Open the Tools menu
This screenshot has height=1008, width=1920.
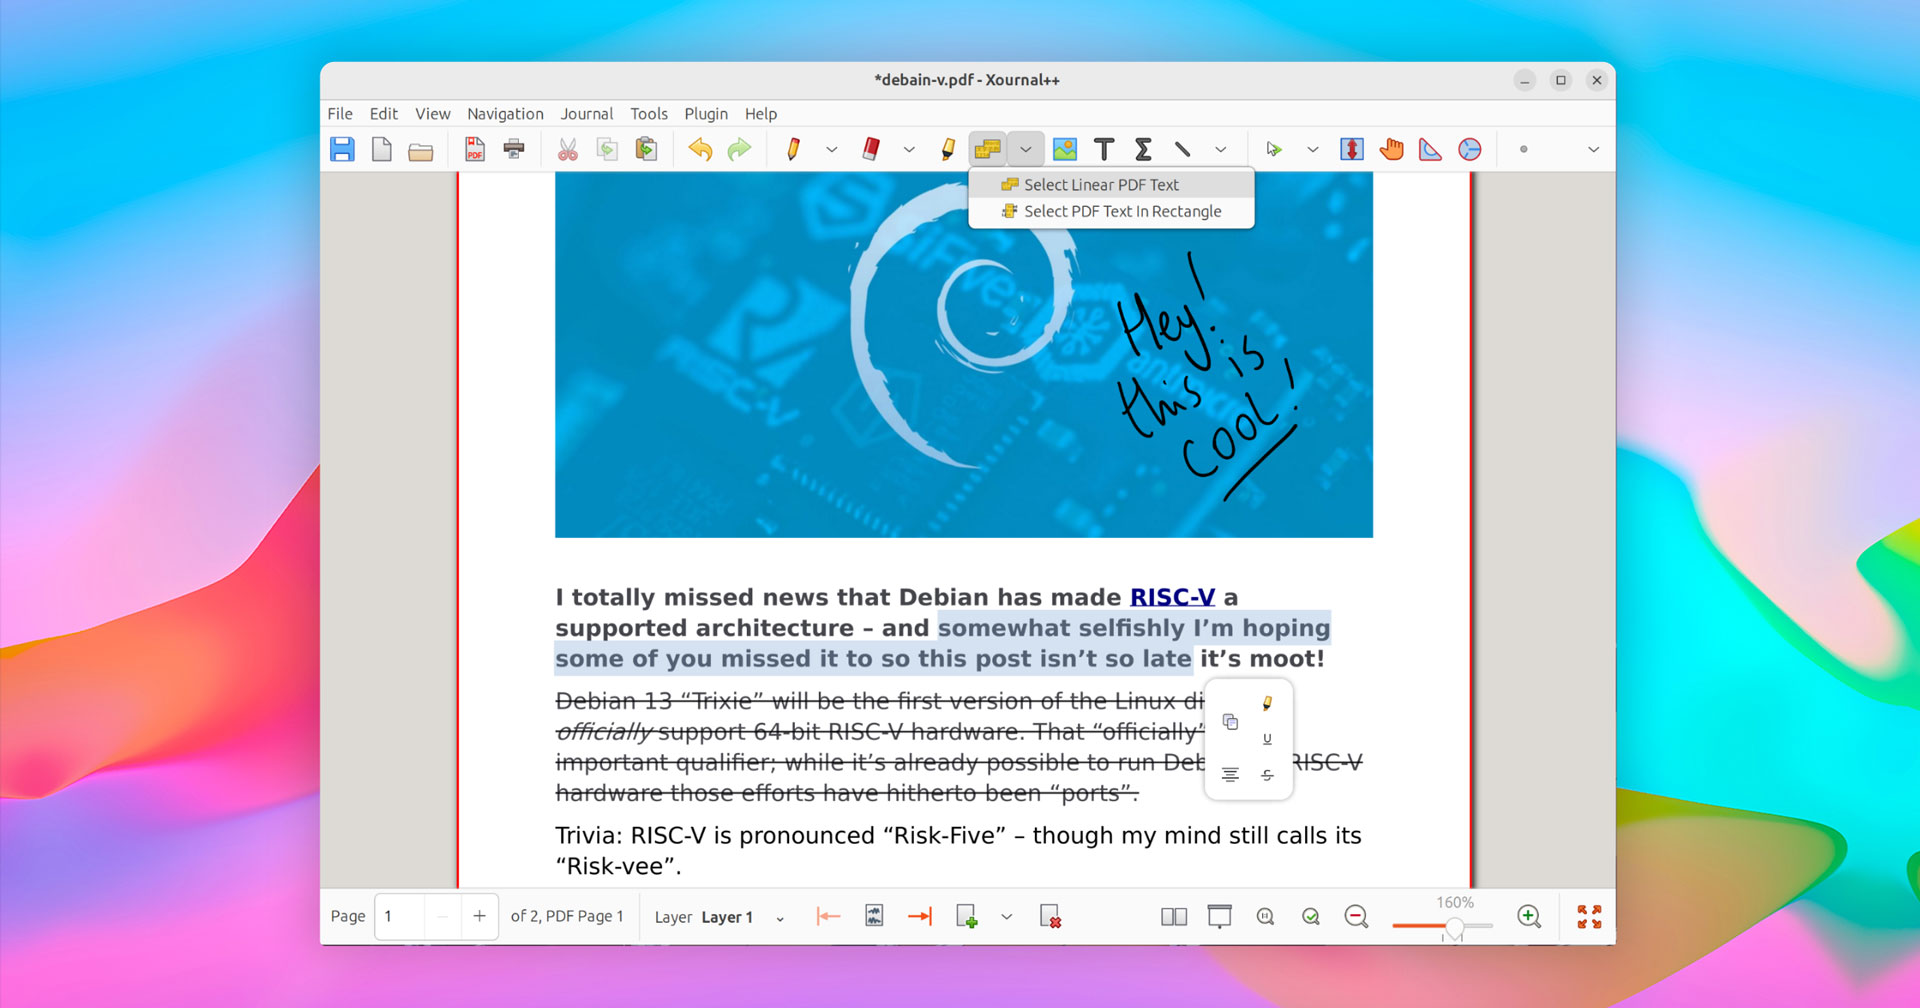tap(649, 114)
